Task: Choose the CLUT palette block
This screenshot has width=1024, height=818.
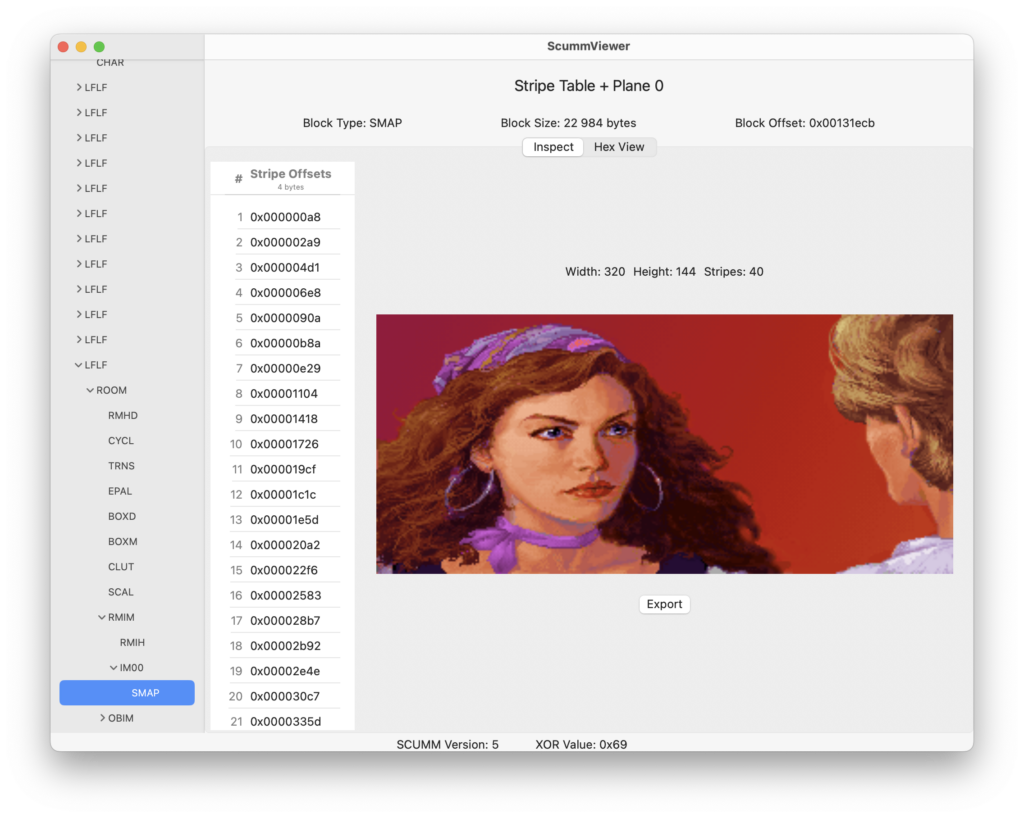Action: [121, 567]
